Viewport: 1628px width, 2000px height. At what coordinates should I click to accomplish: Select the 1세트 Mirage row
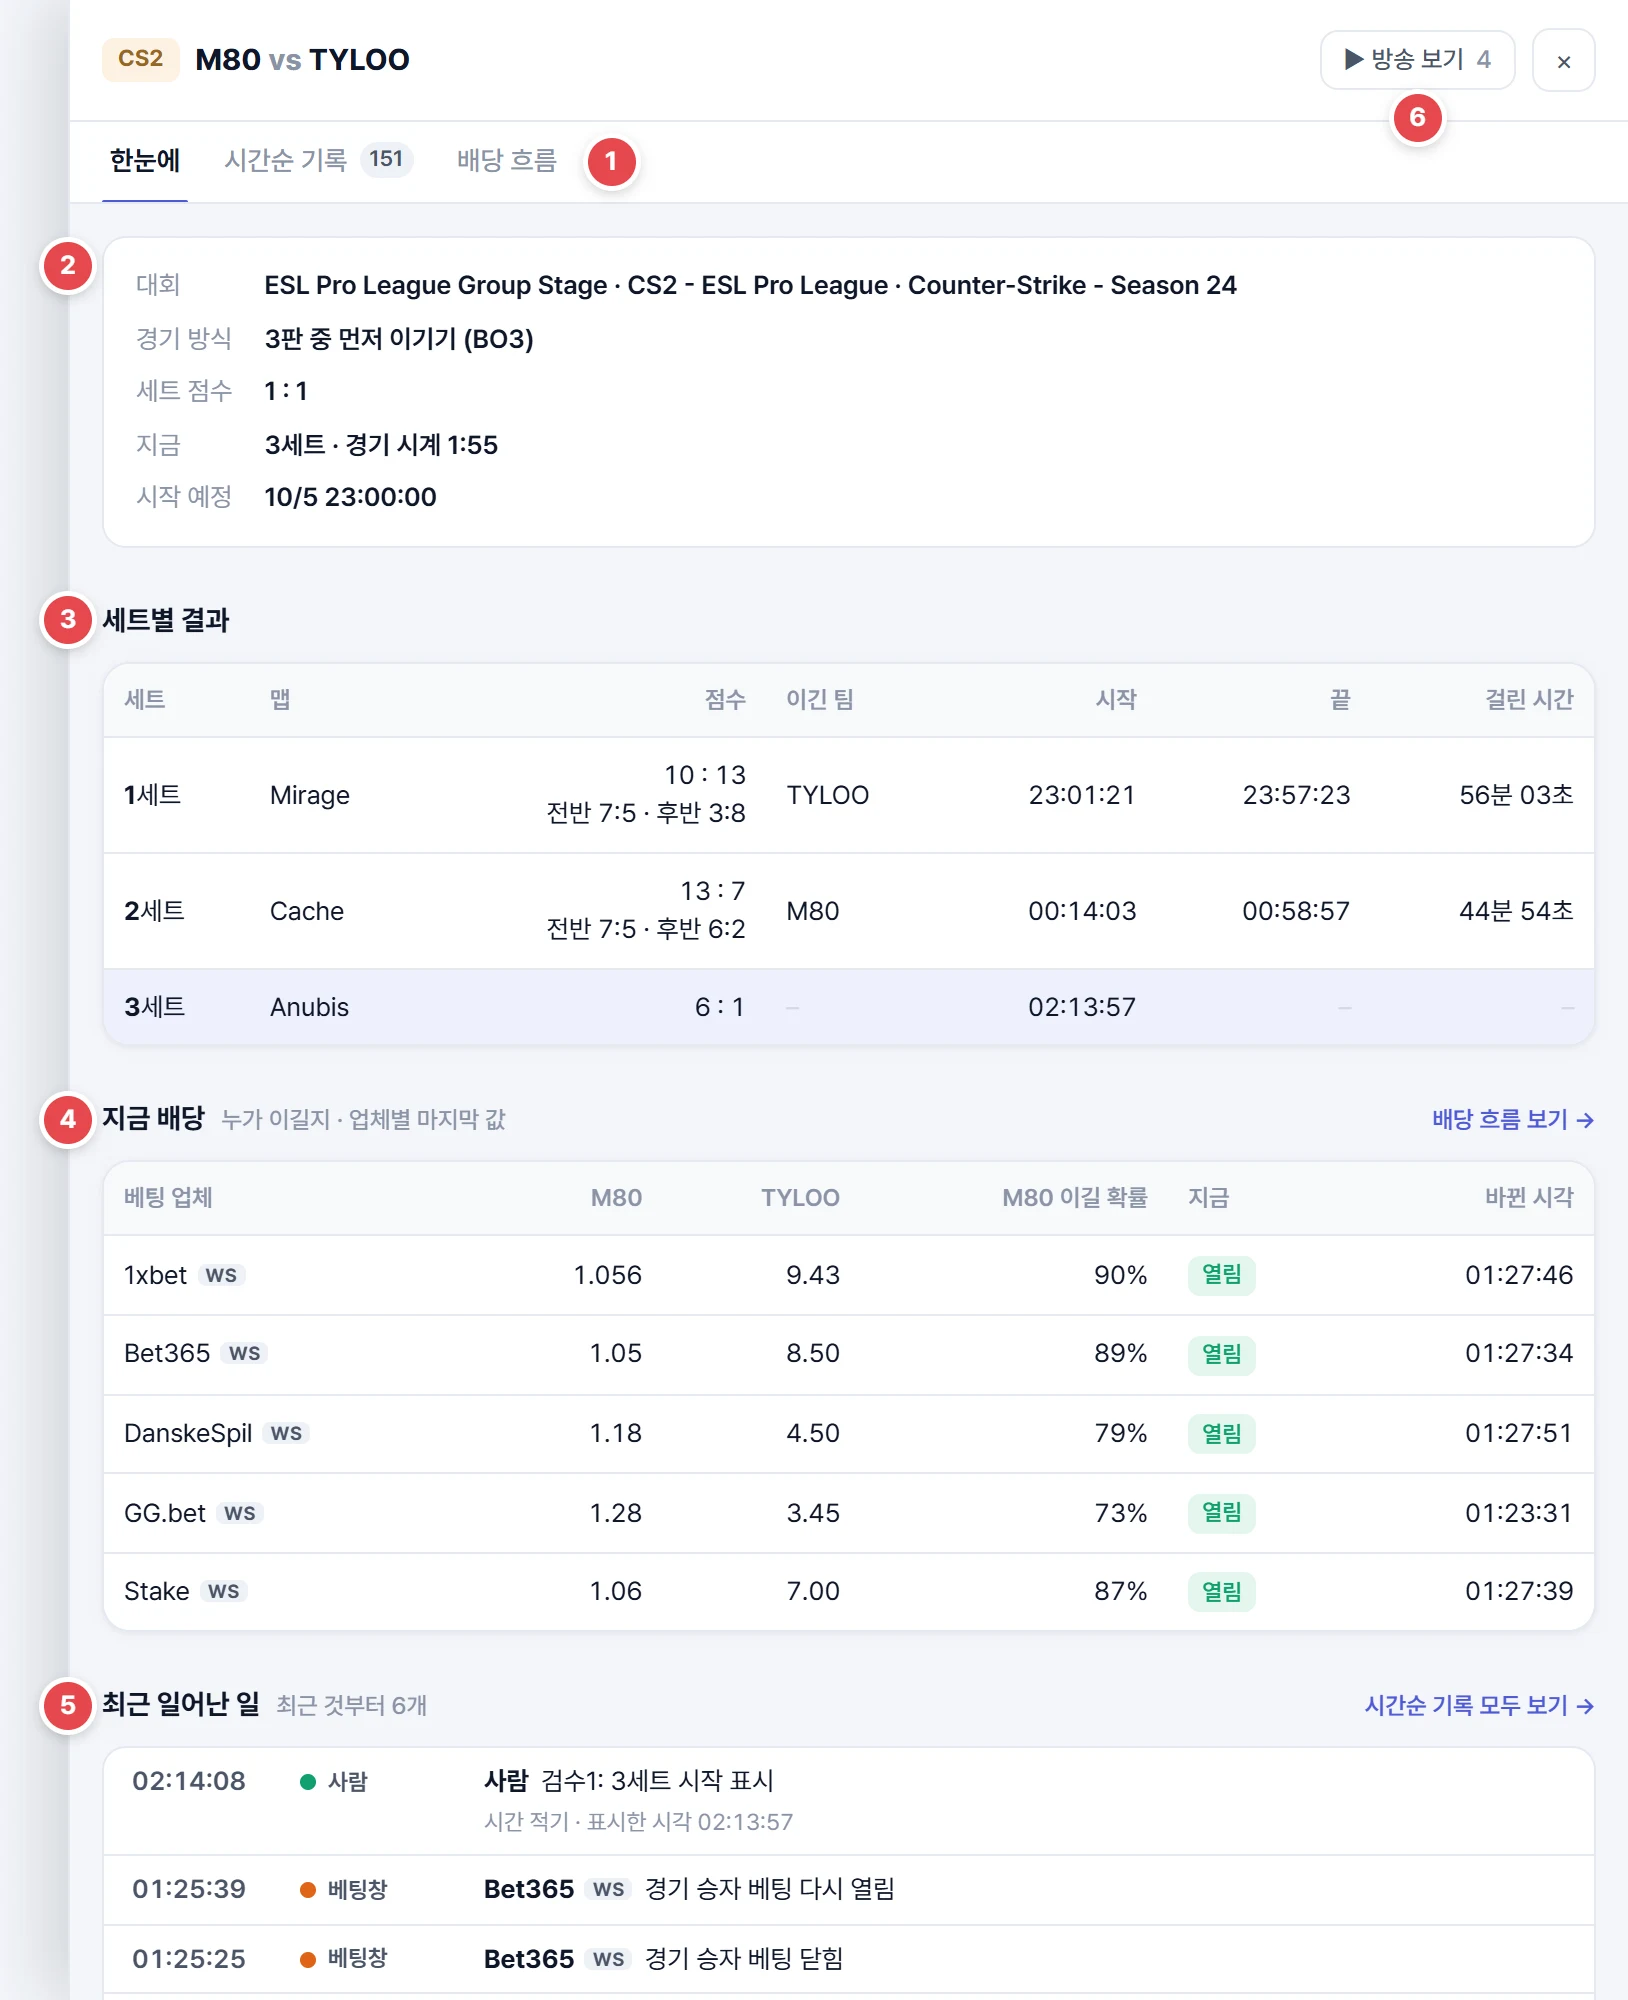(x=848, y=795)
